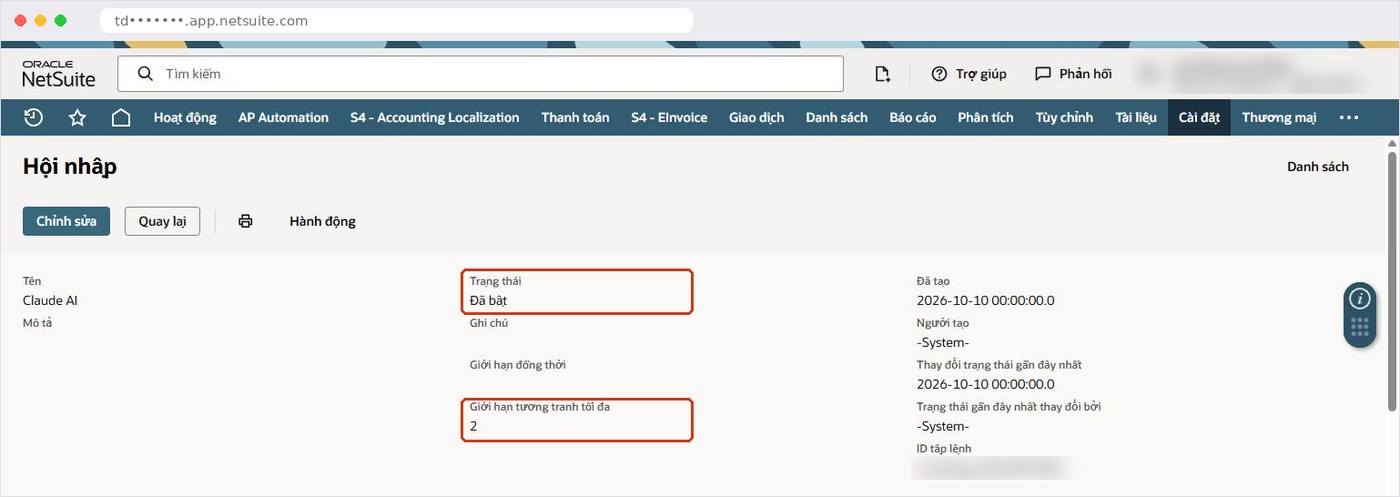
Task: Open the Thanh toán menu
Action: tap(575, 117)
